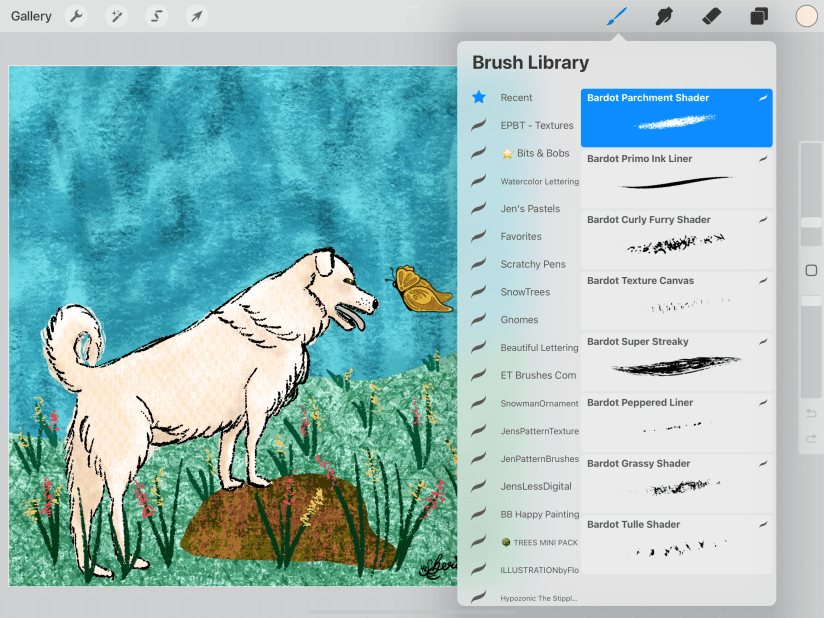Pick the Bardot Grassy Shader brush

click(676, 483)
